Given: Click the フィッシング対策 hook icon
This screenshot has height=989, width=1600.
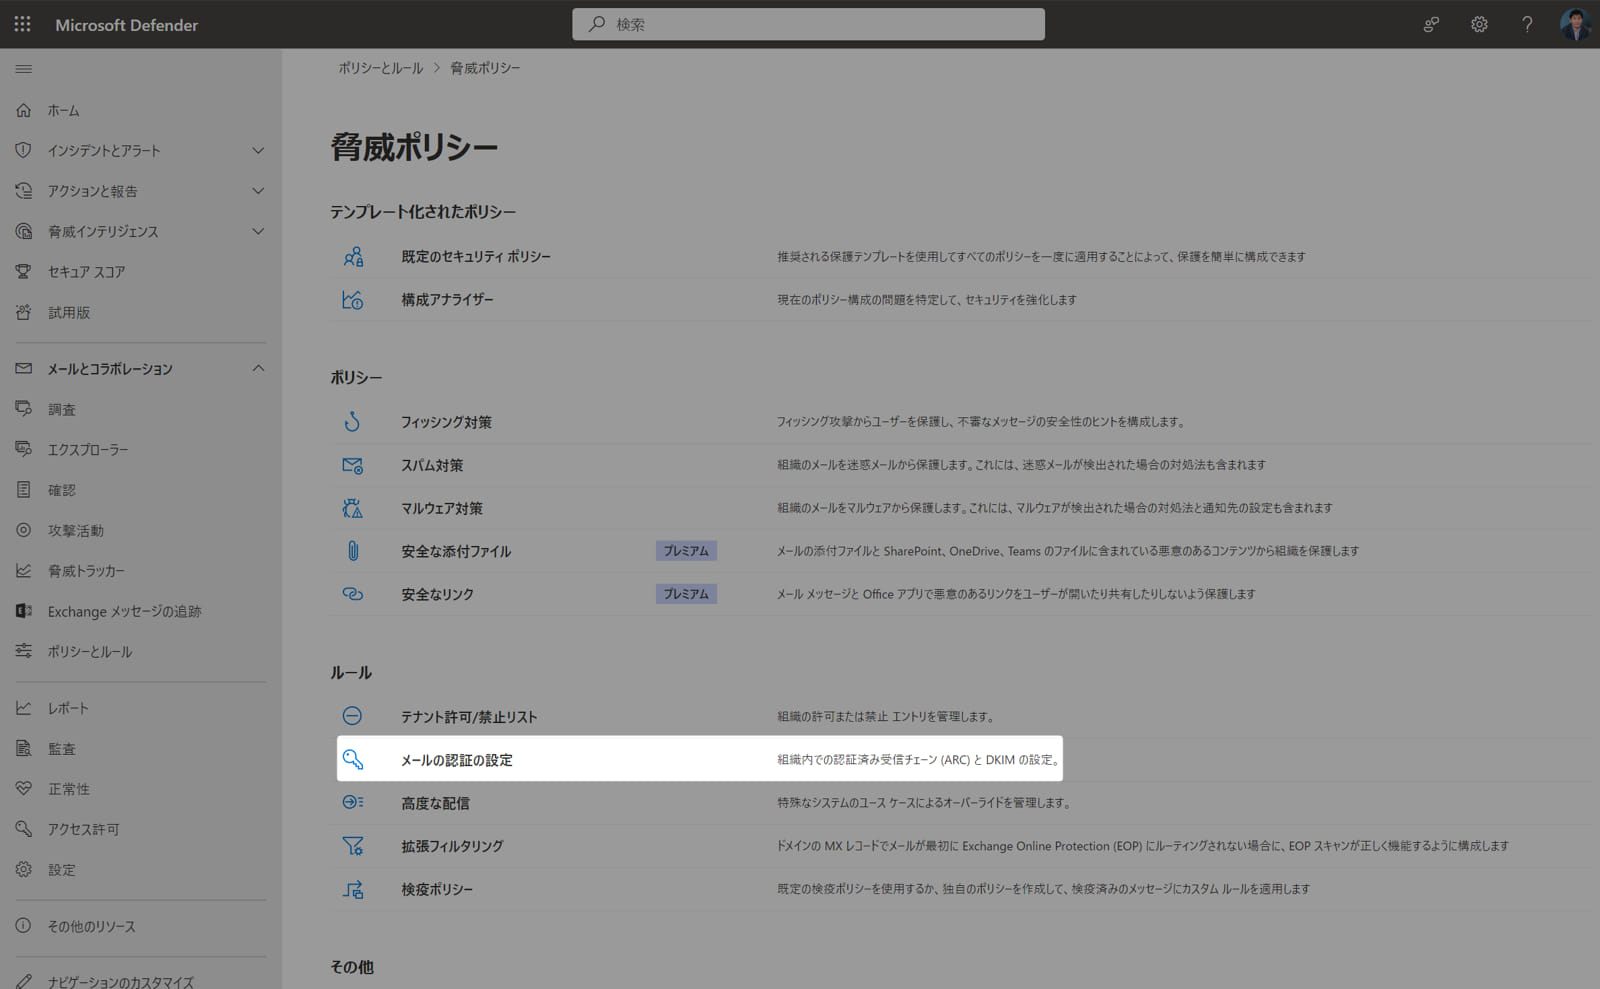Looking at the screenshot, I should click(352, 422).
